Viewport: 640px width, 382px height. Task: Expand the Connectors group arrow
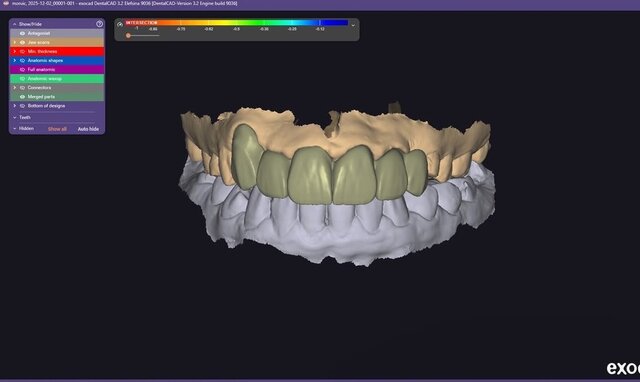(15, 88)
